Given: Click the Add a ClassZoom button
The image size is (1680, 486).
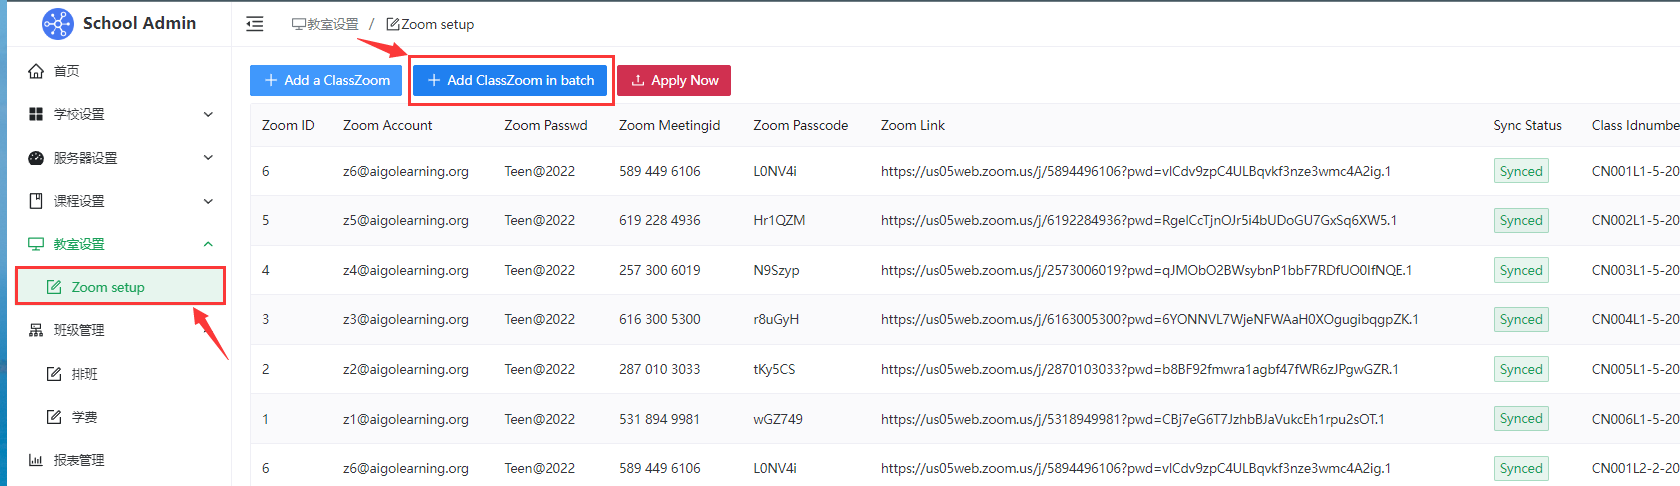Looking at the screenshot, I should point(326,80).
